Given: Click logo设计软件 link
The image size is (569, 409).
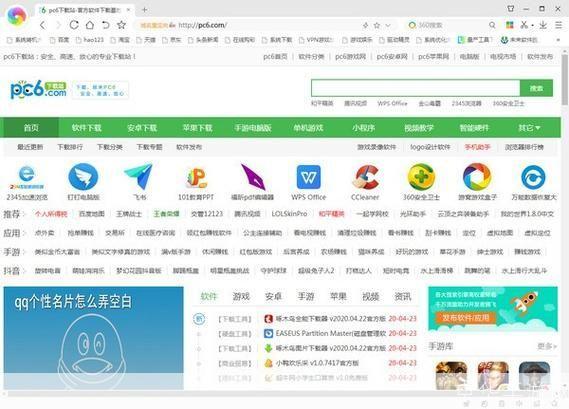Looking at the screenshot, I should coord(430,147).
